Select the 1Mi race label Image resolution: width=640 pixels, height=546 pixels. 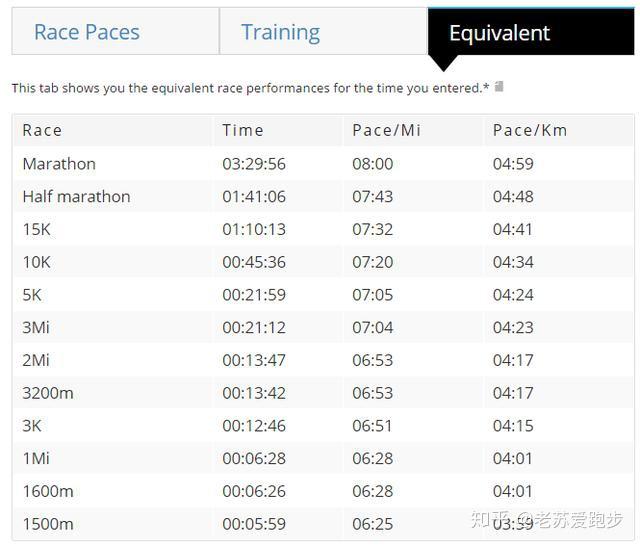(x=36, y=459)
